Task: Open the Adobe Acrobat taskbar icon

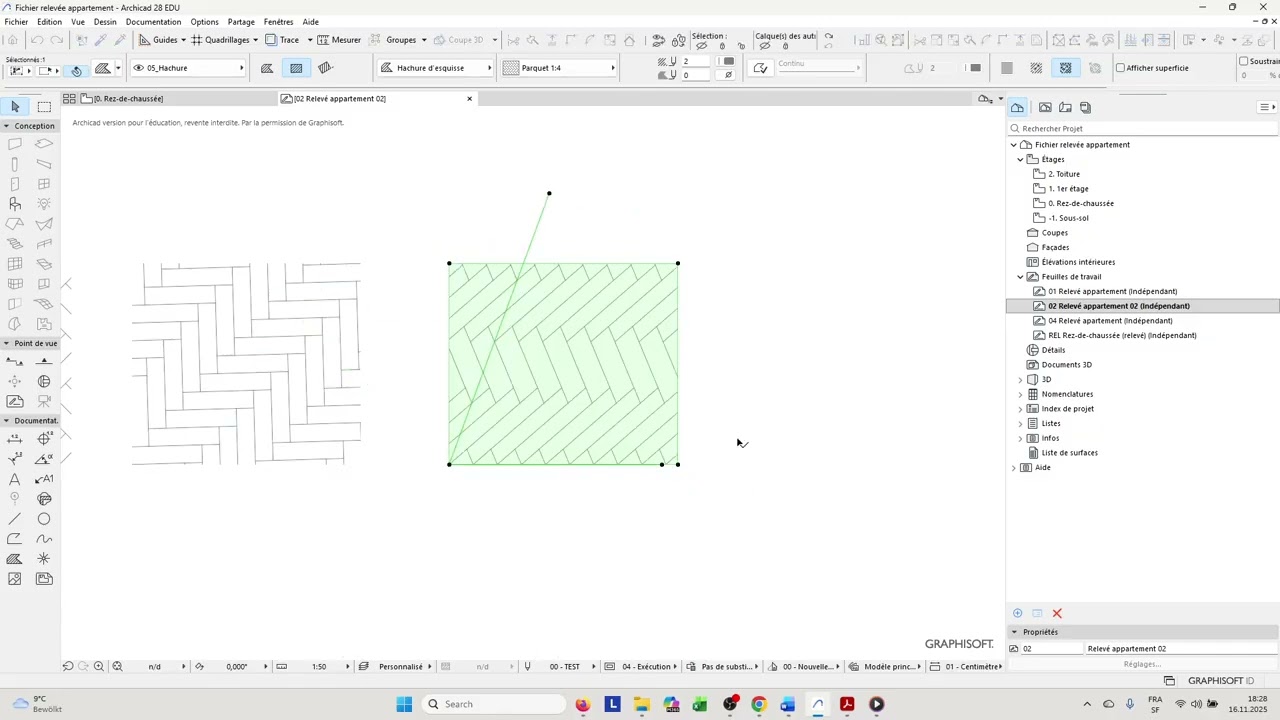Action: click(847, 704)
